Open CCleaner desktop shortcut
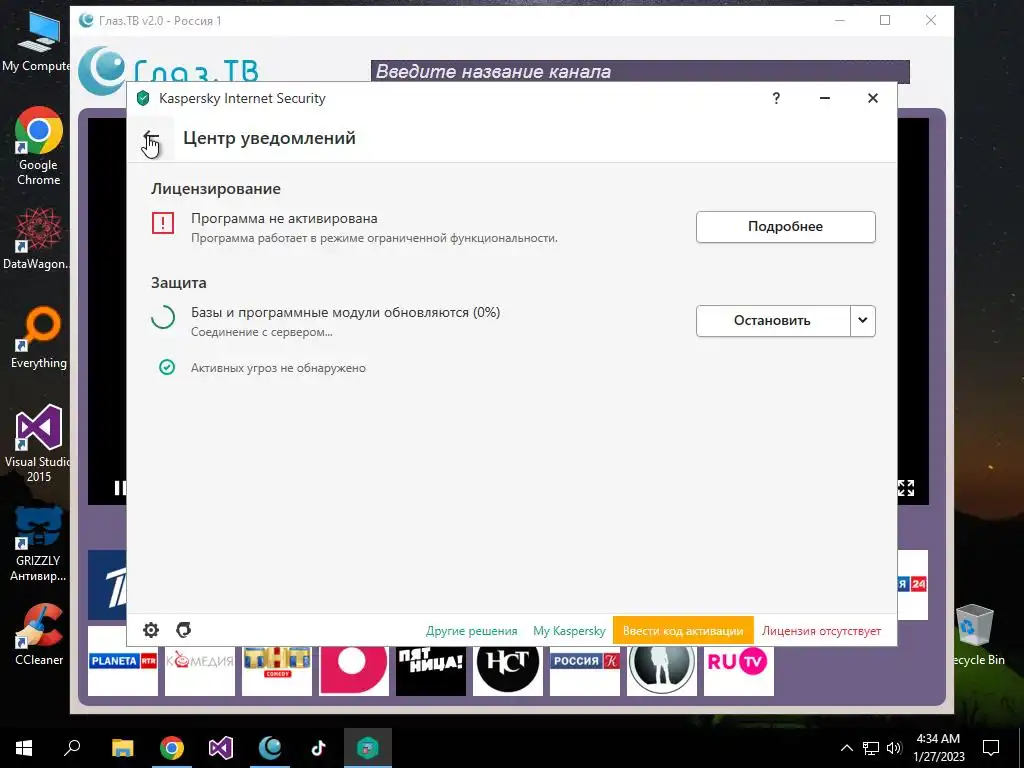Image resolution: width=1024 pixels, height=768 pixels. pyautogui.click(x=39, y=634)
